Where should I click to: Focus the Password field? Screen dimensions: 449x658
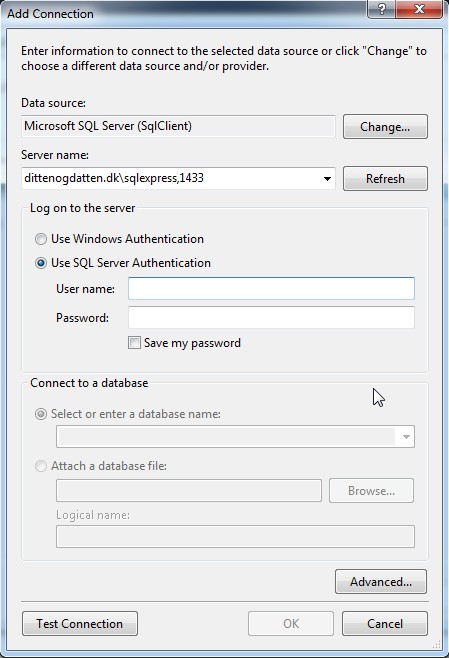[271, 318]
